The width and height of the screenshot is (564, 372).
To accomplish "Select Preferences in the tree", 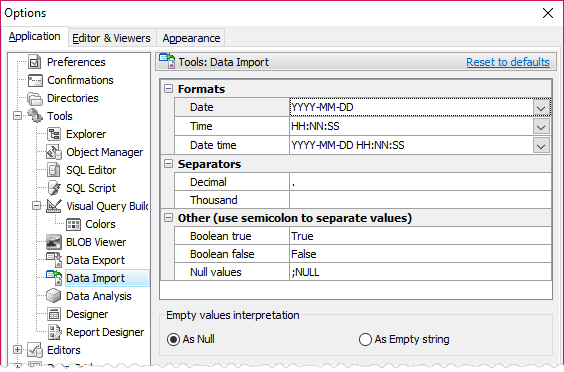I will (x=76, y=62).
